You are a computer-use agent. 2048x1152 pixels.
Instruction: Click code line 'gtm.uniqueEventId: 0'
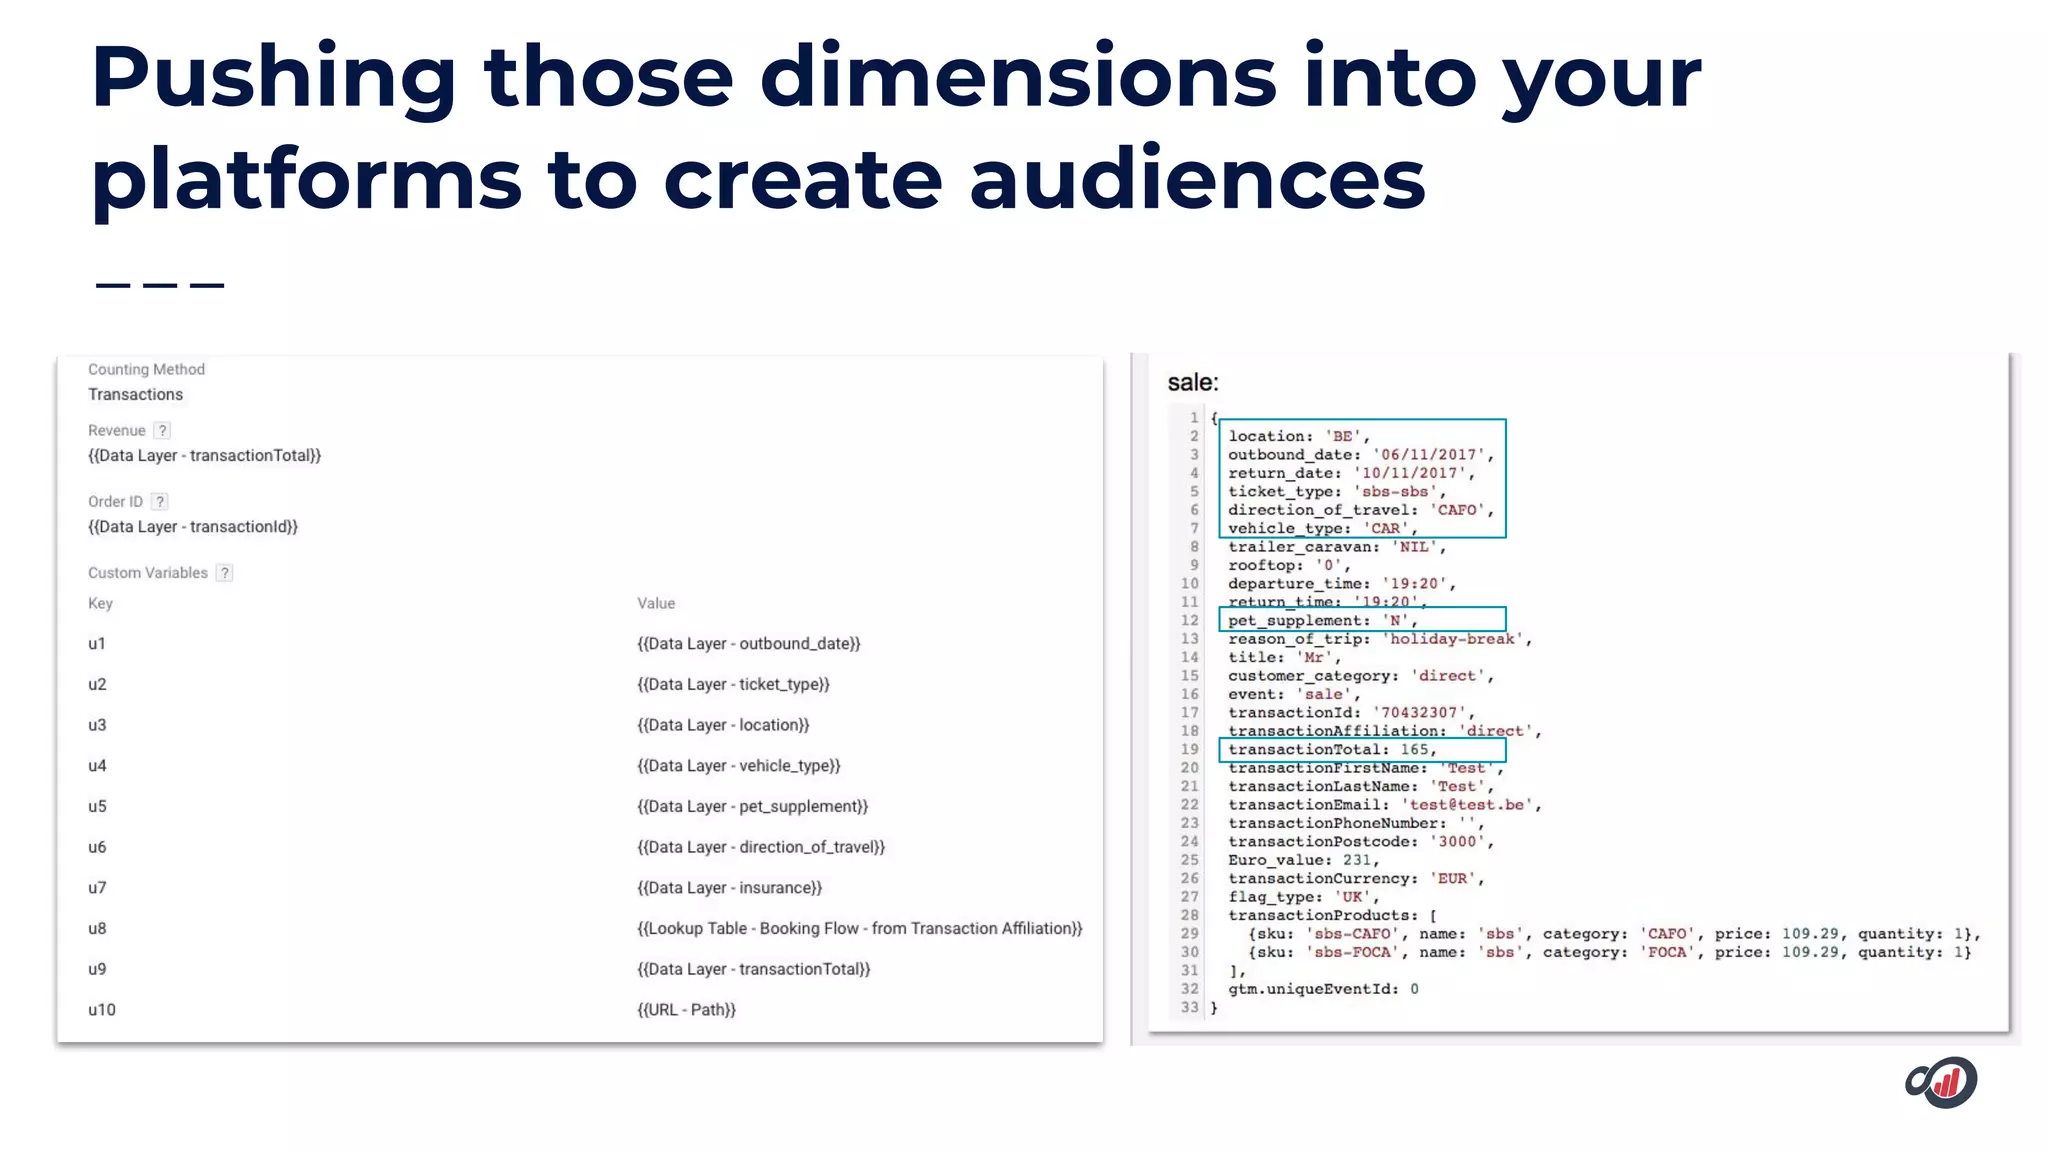click(x=1323, y=990)
